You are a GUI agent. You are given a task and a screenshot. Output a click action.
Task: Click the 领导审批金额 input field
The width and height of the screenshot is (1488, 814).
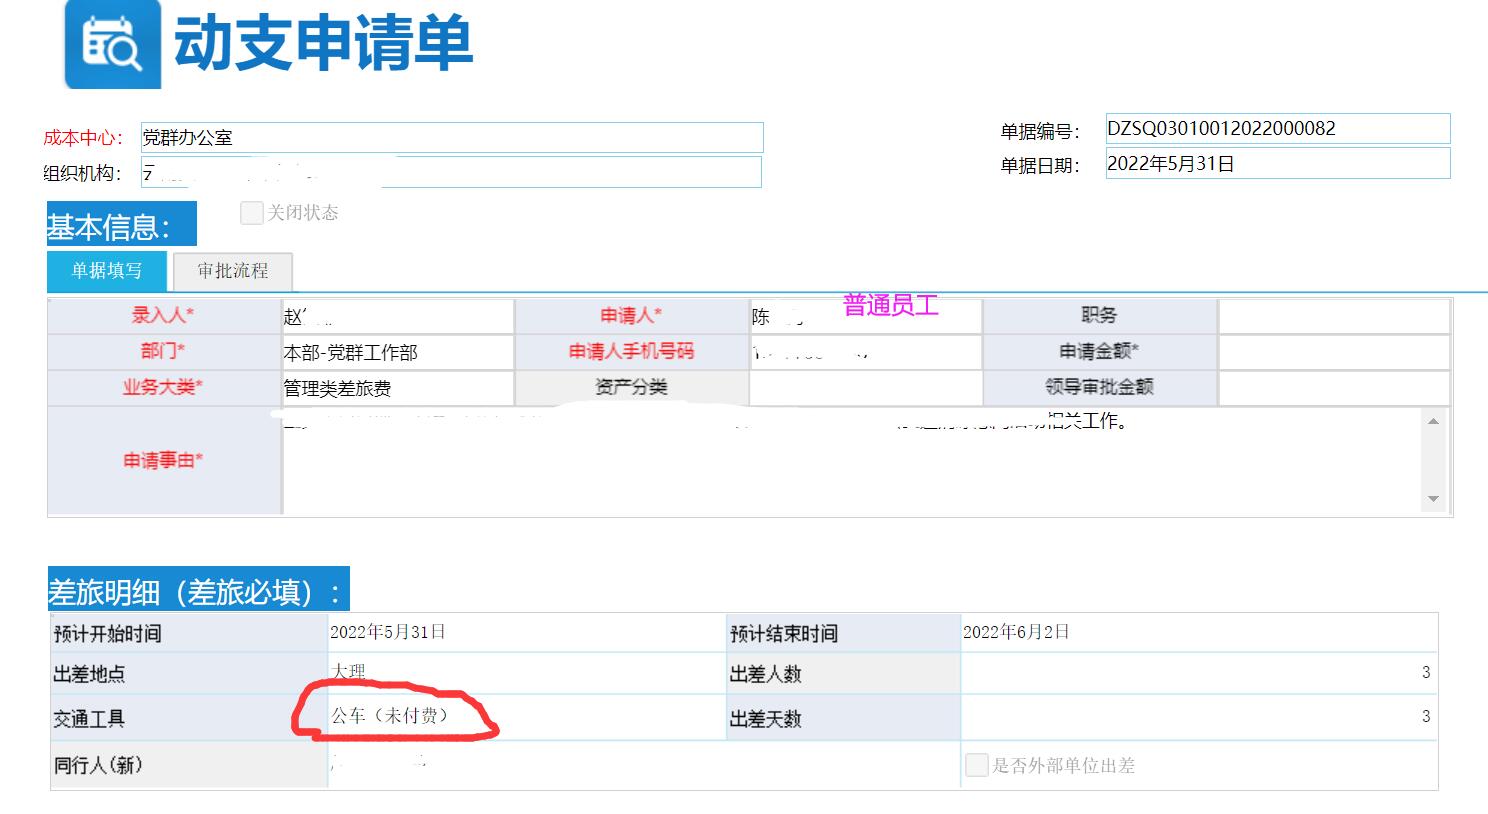pos(1333,388)
